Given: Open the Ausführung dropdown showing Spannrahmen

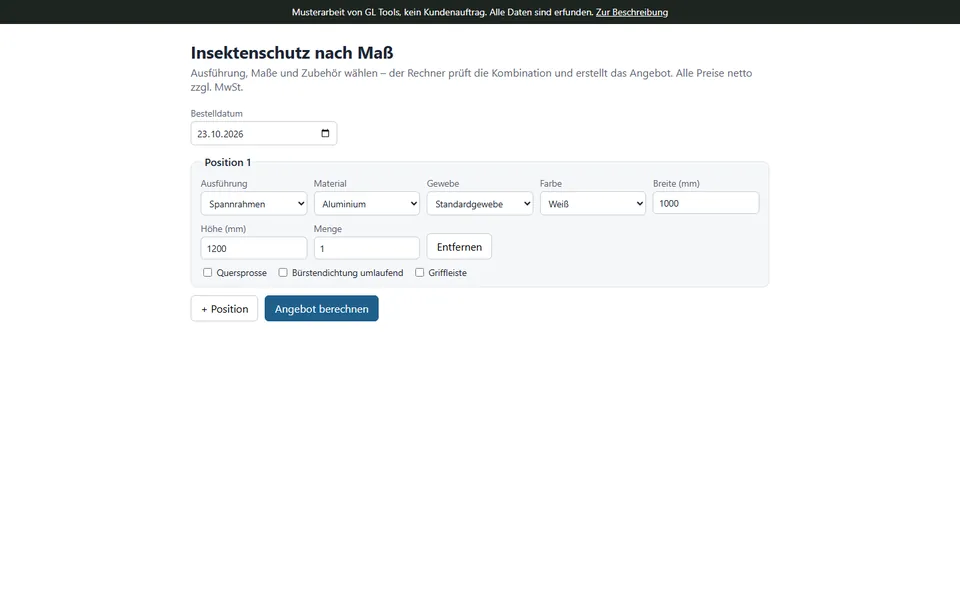Looking at the screenshot, I should (253, 204).
